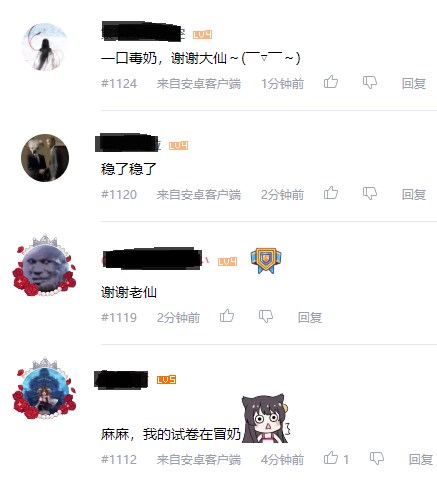The width and height of the screenshot is (437, 486).
Task: Like the 谢谢老仙 comment #1119
Action: pyautogui.click(x=227, y=315)
